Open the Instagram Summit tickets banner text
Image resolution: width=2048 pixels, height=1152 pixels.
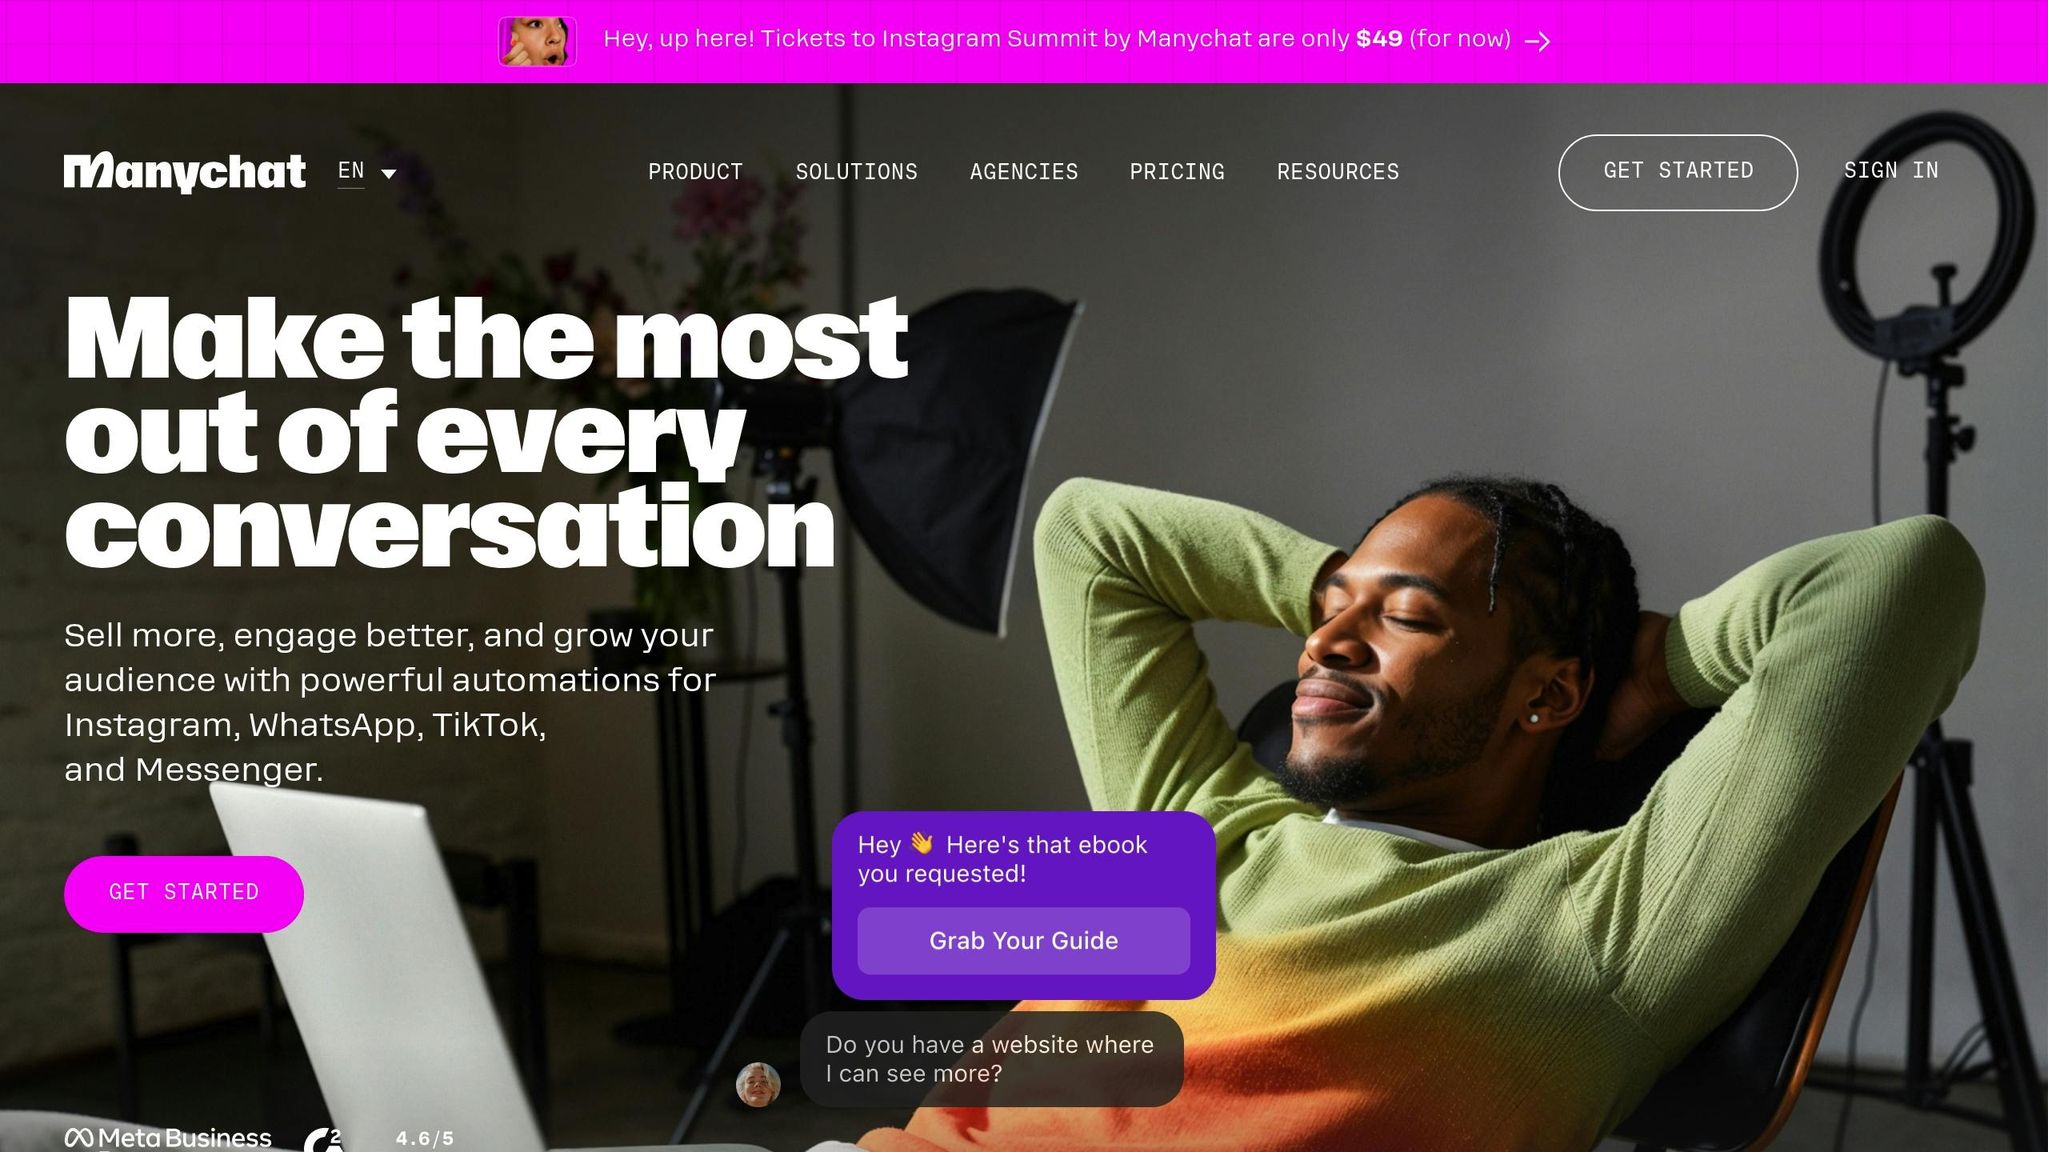click(x=1057, y=39)
